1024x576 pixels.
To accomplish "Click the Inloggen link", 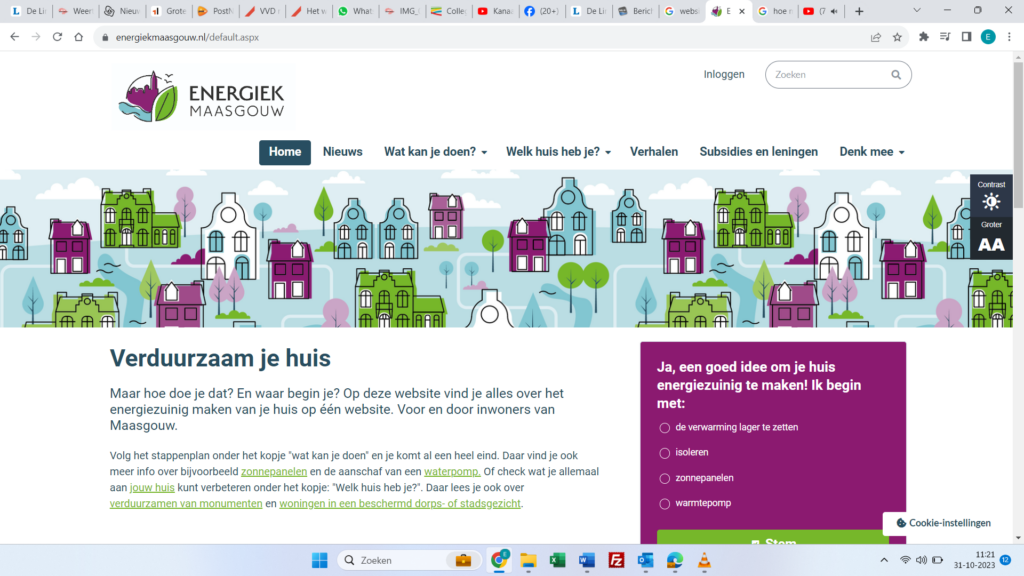I will tap(724, 74).
